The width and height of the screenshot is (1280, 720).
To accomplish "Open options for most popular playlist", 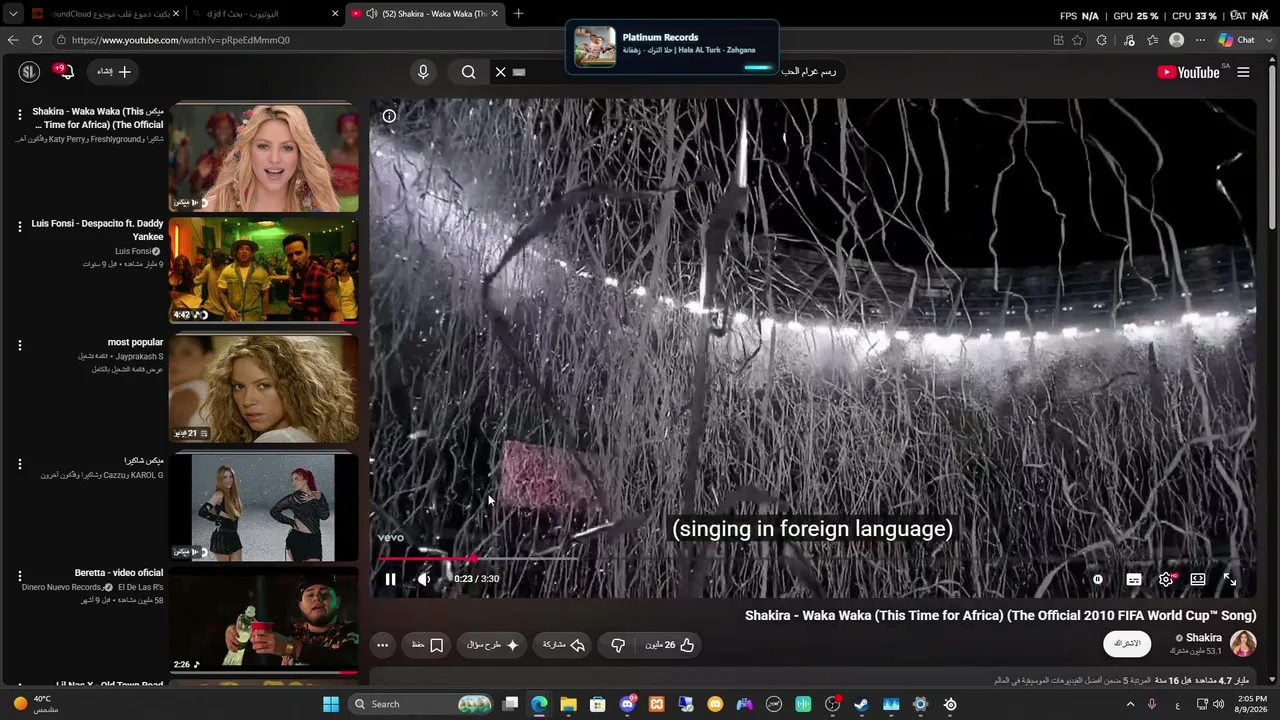I will pyautogui.click(x=19, y=346).
